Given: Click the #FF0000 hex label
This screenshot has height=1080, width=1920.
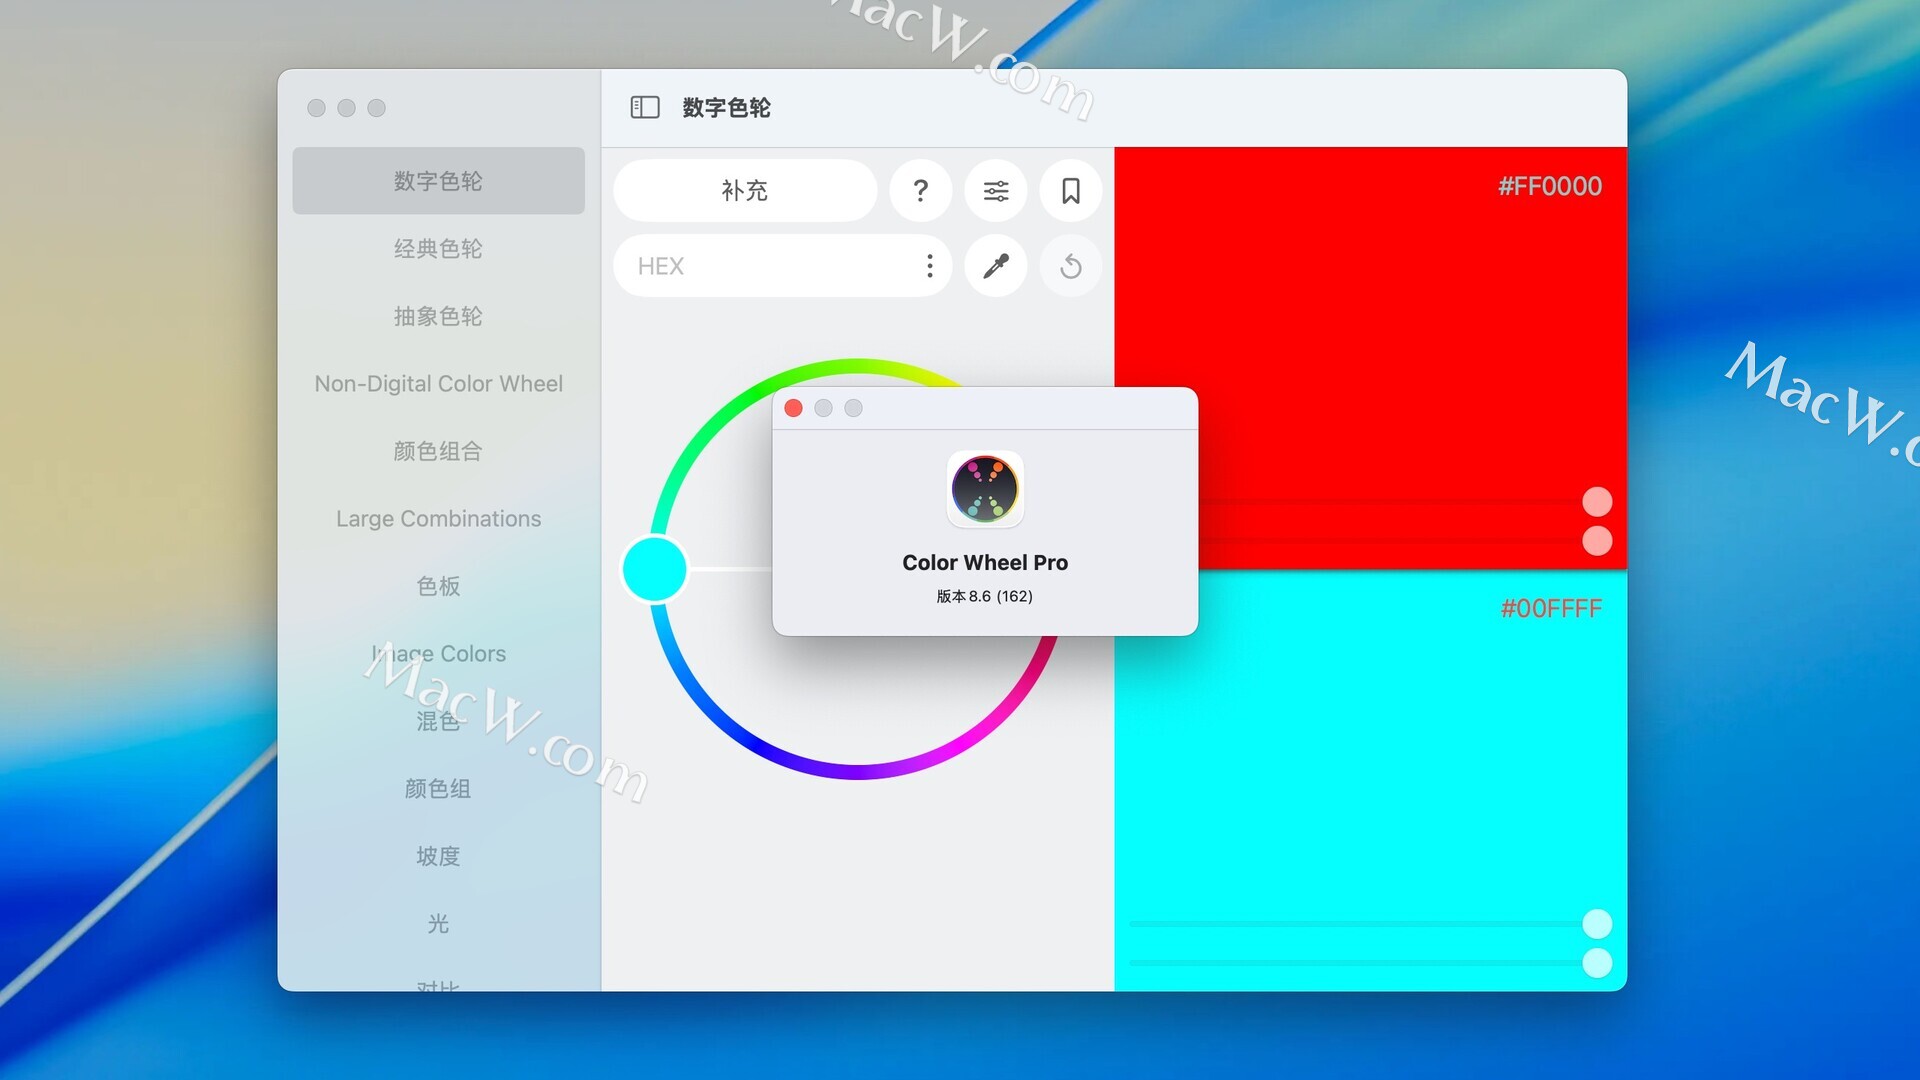Looking at the screenshot, I should (x=1549, y=186).
